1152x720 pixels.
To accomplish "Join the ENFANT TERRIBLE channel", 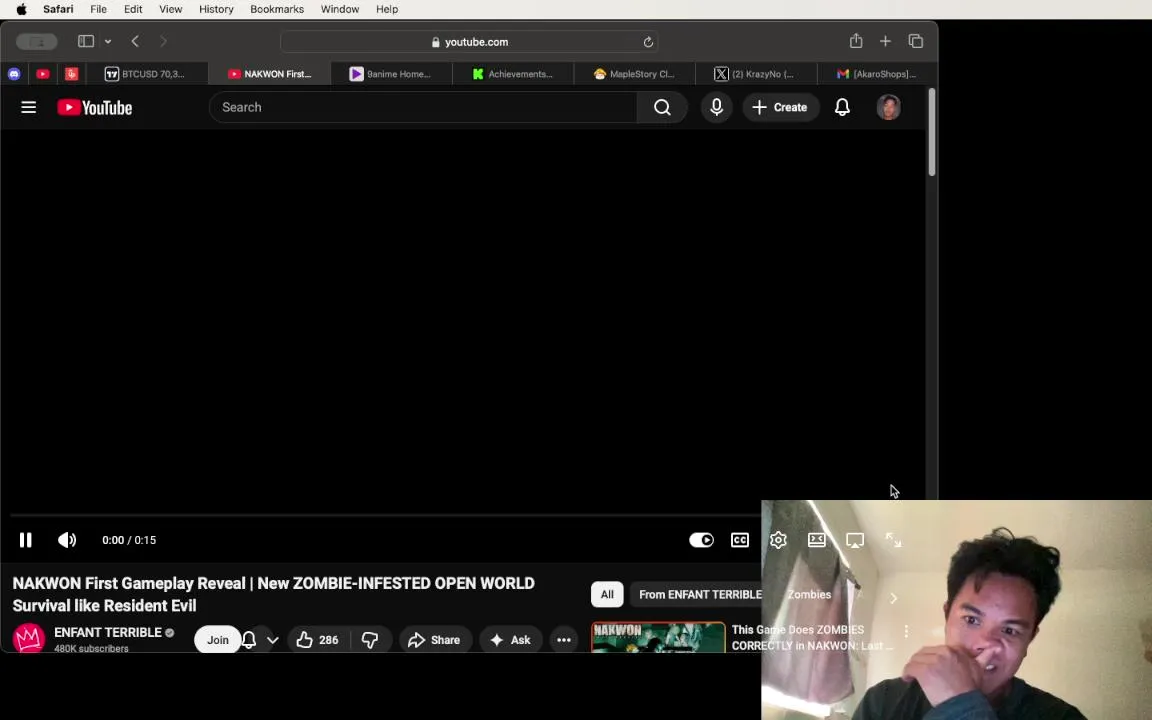I will click(x=217, y=640).
